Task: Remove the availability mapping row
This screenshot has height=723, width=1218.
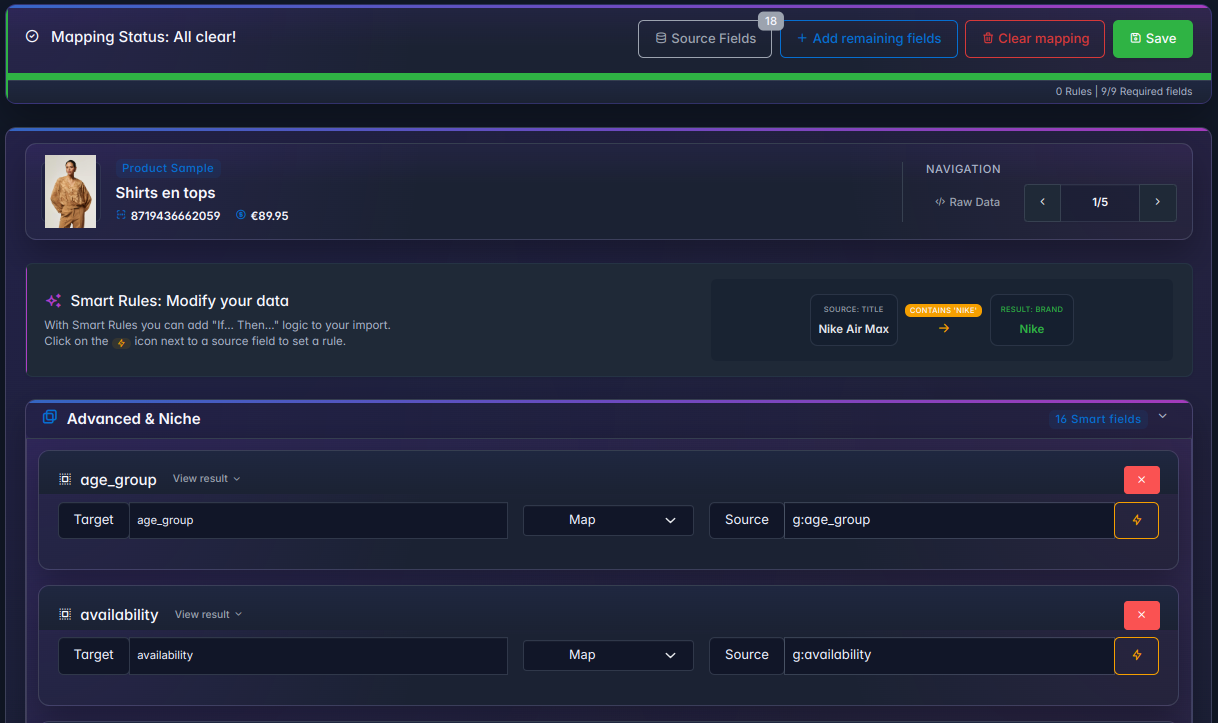Action: 1141,615
